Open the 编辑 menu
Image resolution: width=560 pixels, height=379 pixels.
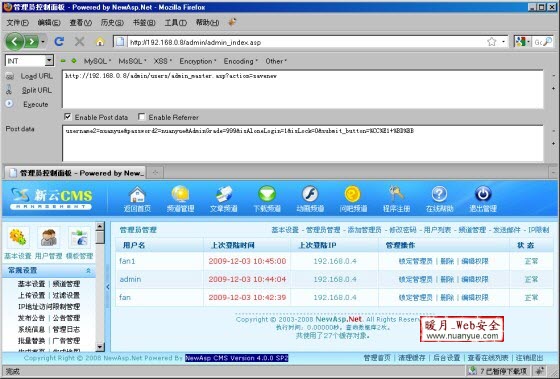tap(49, 23)
